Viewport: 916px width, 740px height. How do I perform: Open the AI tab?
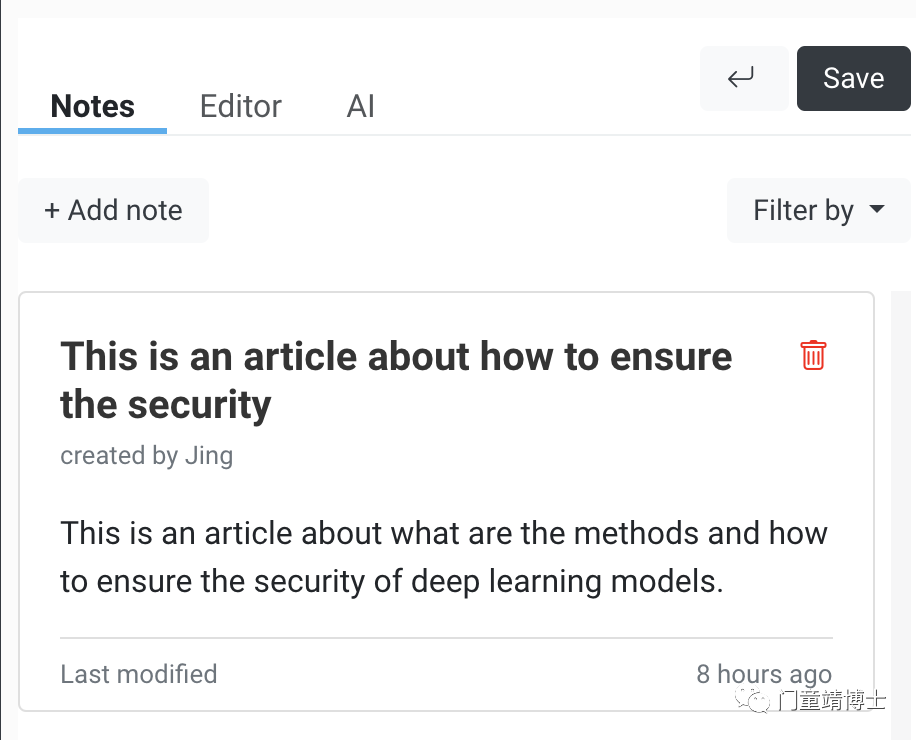pos(360,106)
